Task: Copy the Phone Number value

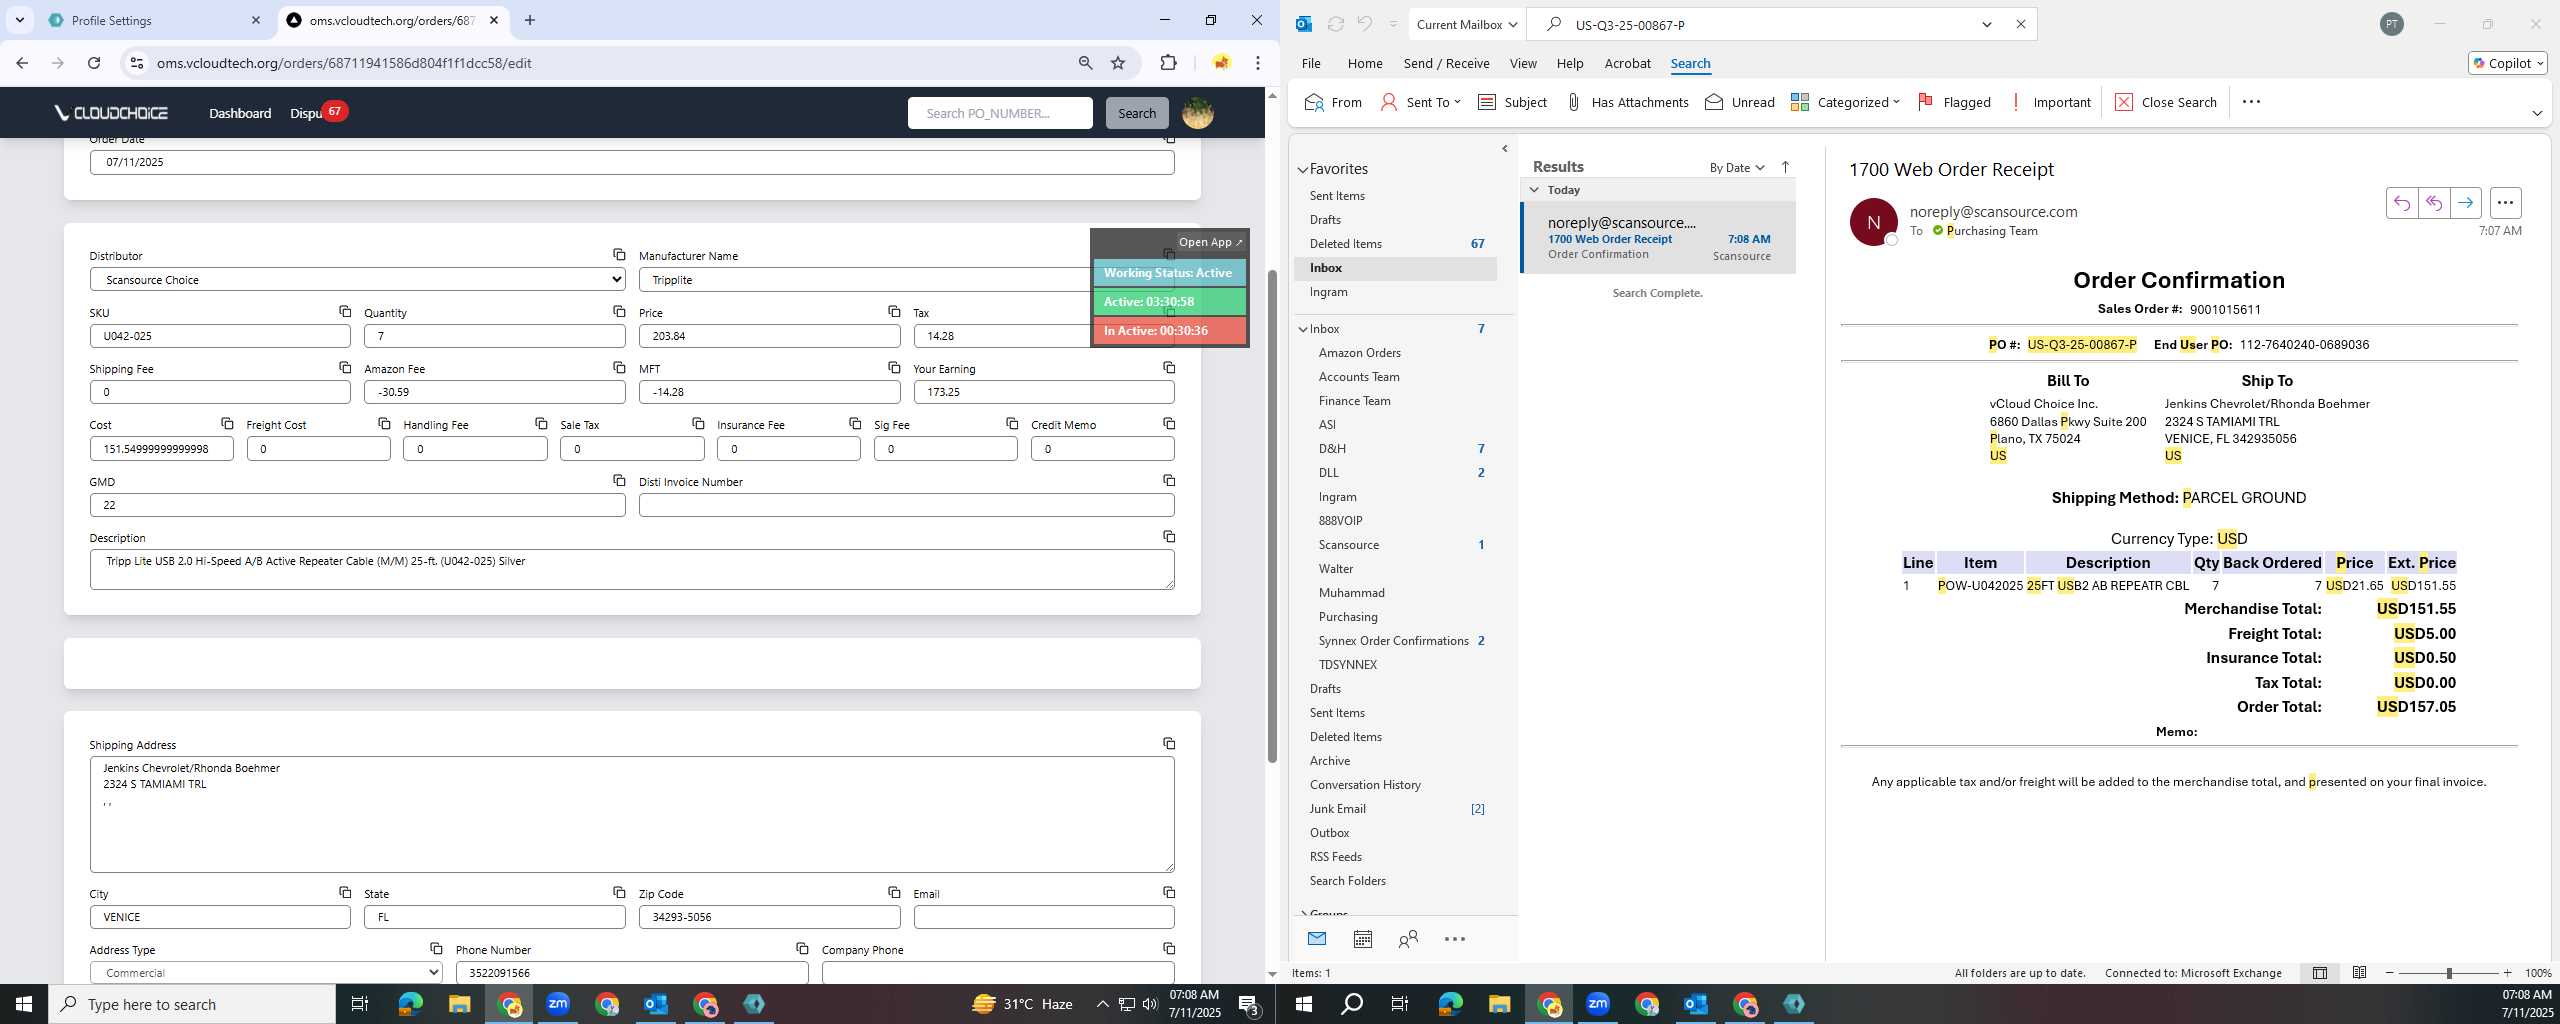Action: (802, 948)
